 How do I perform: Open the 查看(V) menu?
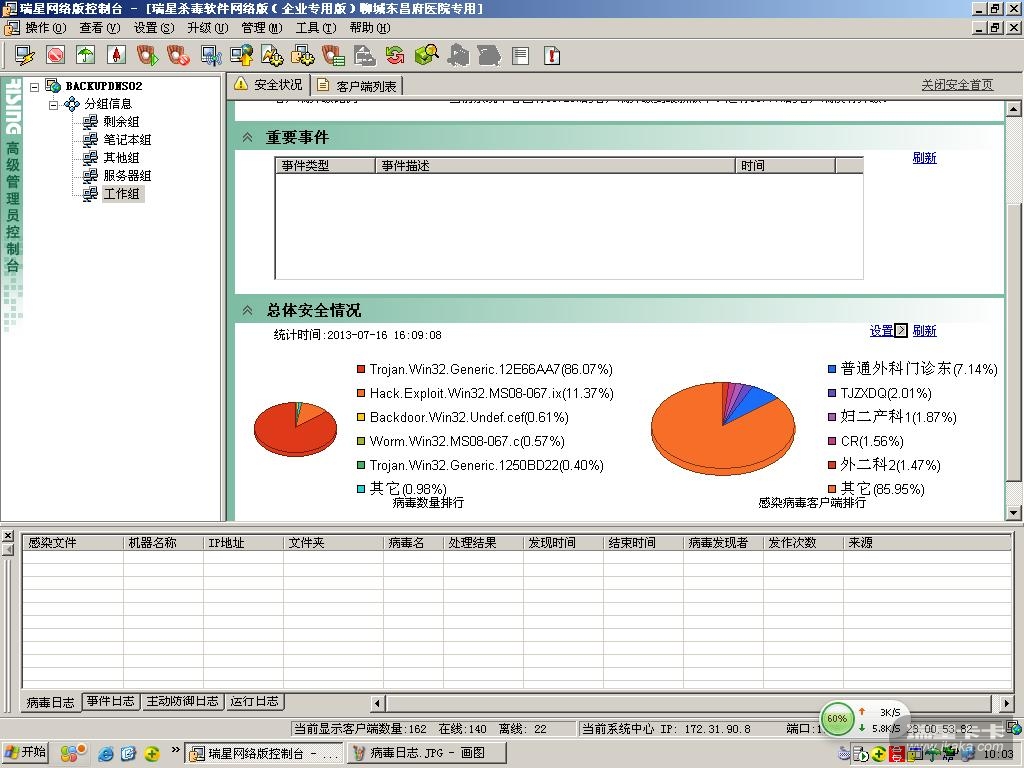tap(100, 27)
